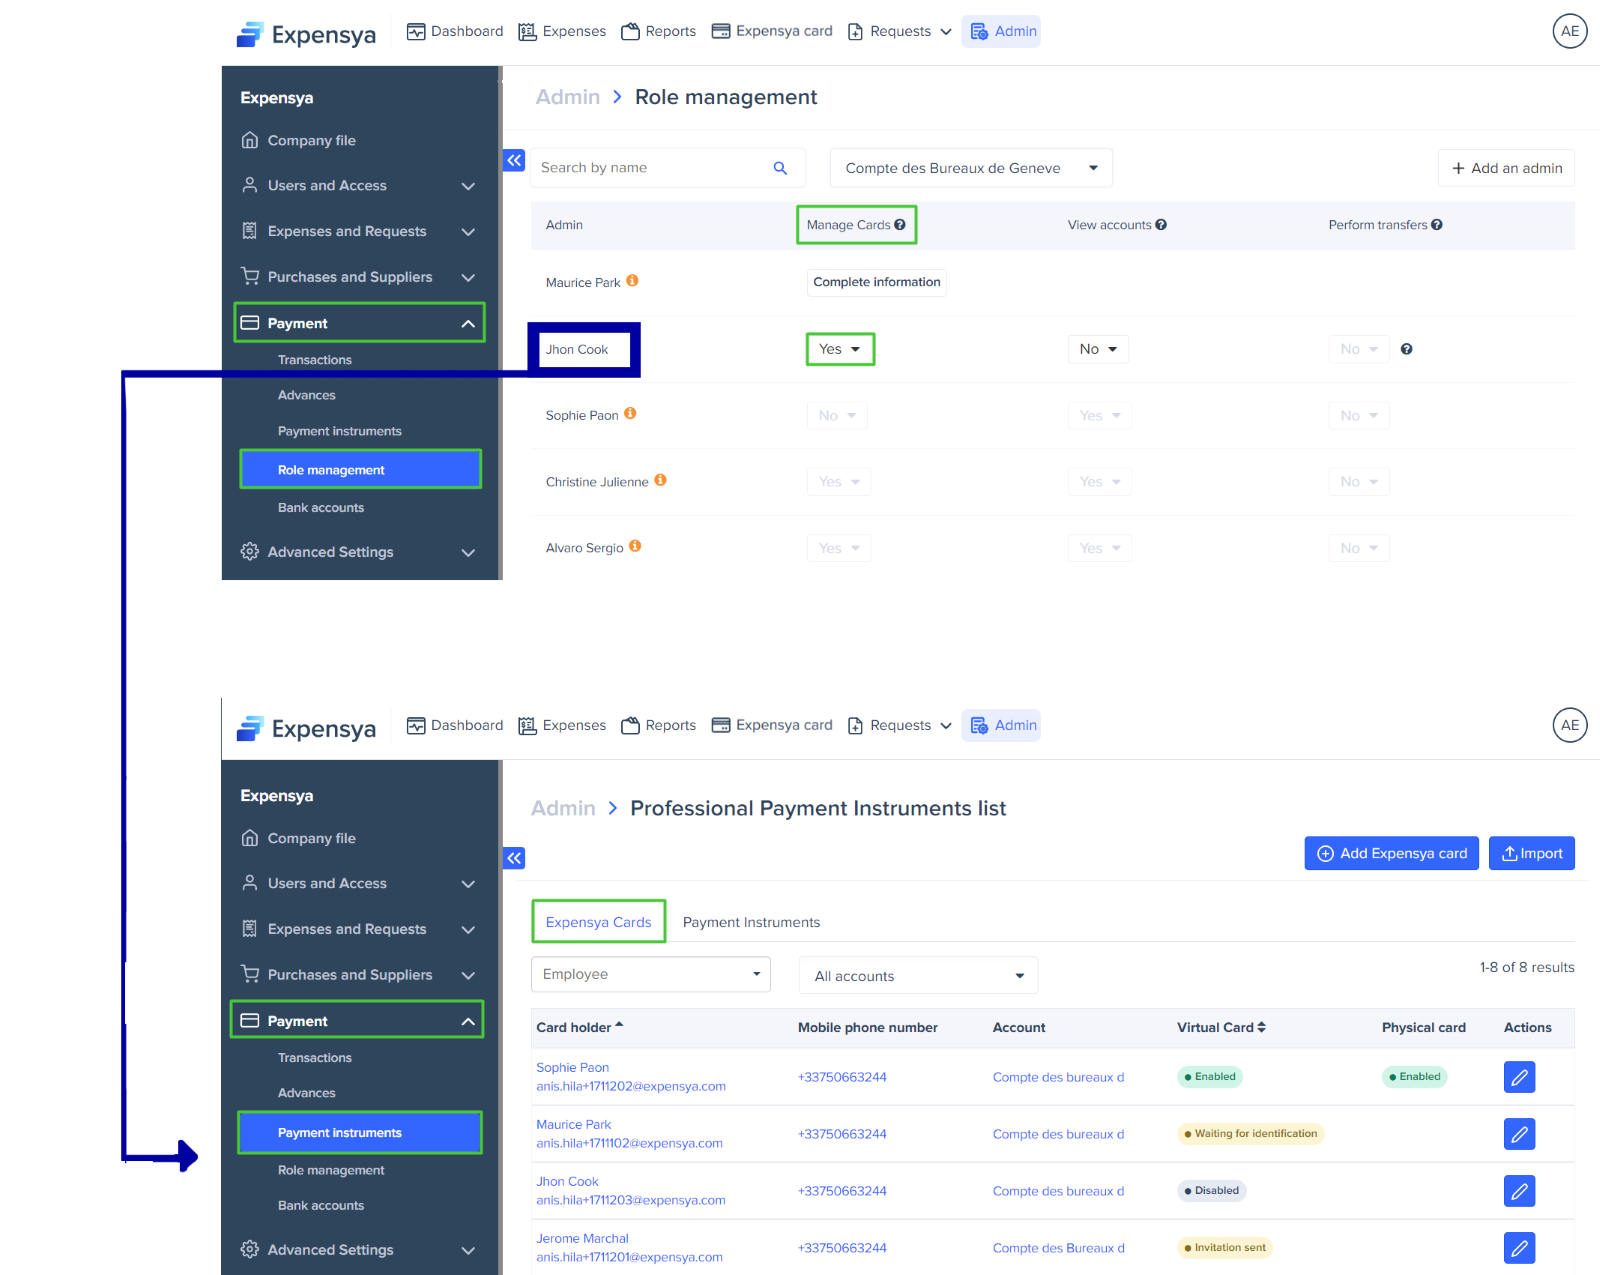Click the Expensya logo on the Role management page
Viewport: 1600px width, 1275px height.
tap(306, 34)
